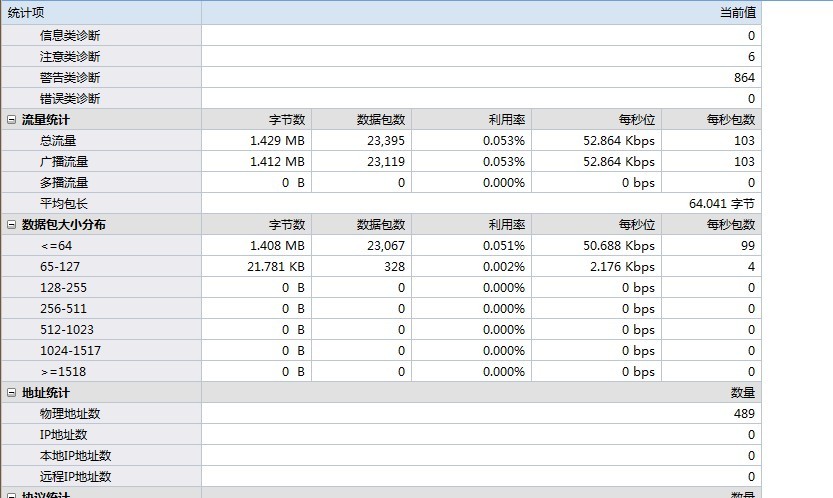This screenshot has height=498, width=833.
Task: Select the 本地IP地址数 row
Action: (76, 456)
